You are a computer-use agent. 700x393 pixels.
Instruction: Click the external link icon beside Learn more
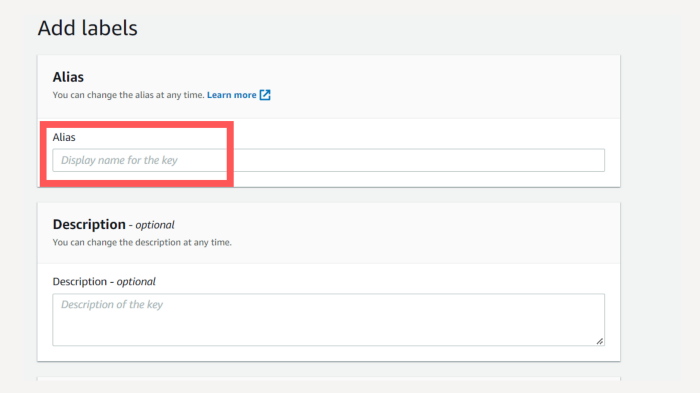coord(265,95)
